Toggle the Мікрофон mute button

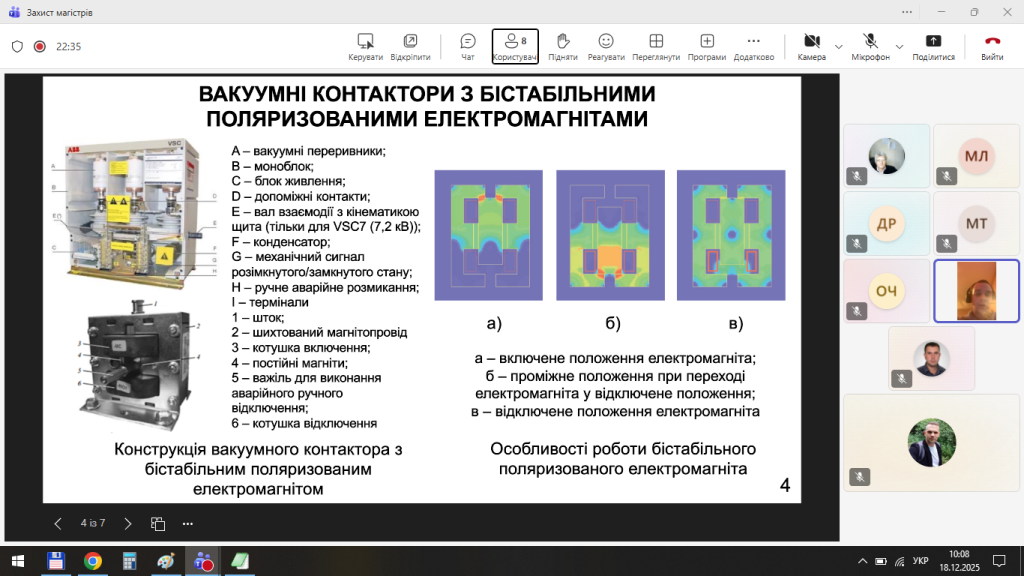(870, 47)
